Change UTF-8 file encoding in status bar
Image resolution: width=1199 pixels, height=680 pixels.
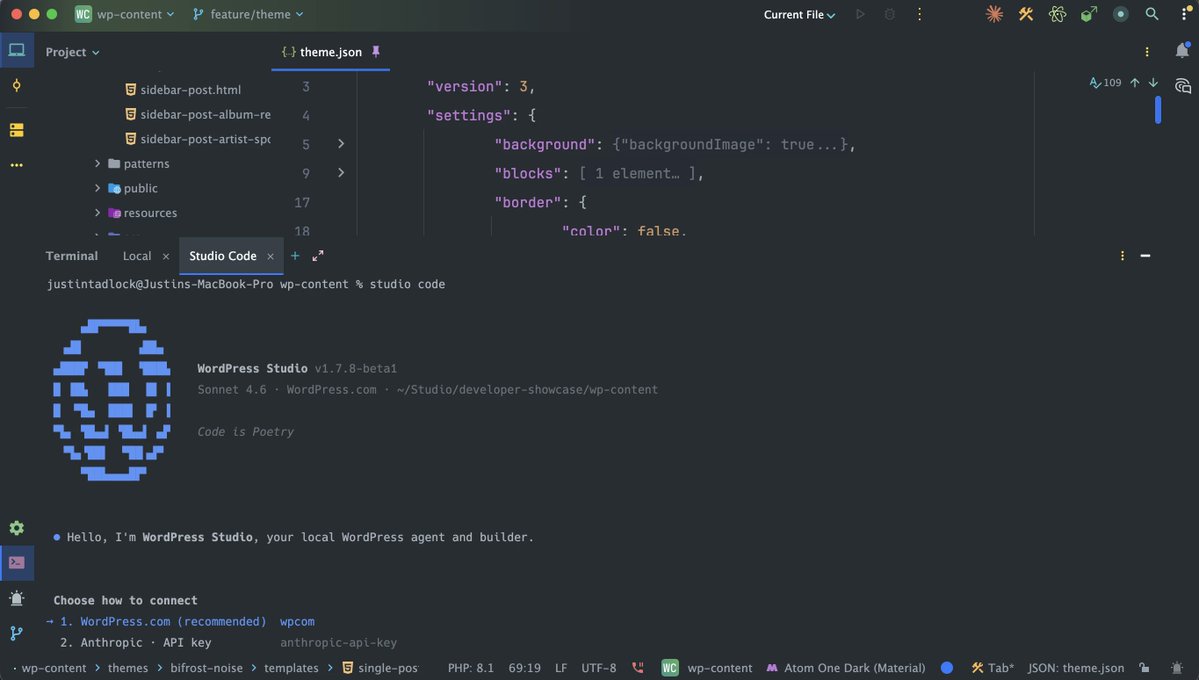click(599, 668)
